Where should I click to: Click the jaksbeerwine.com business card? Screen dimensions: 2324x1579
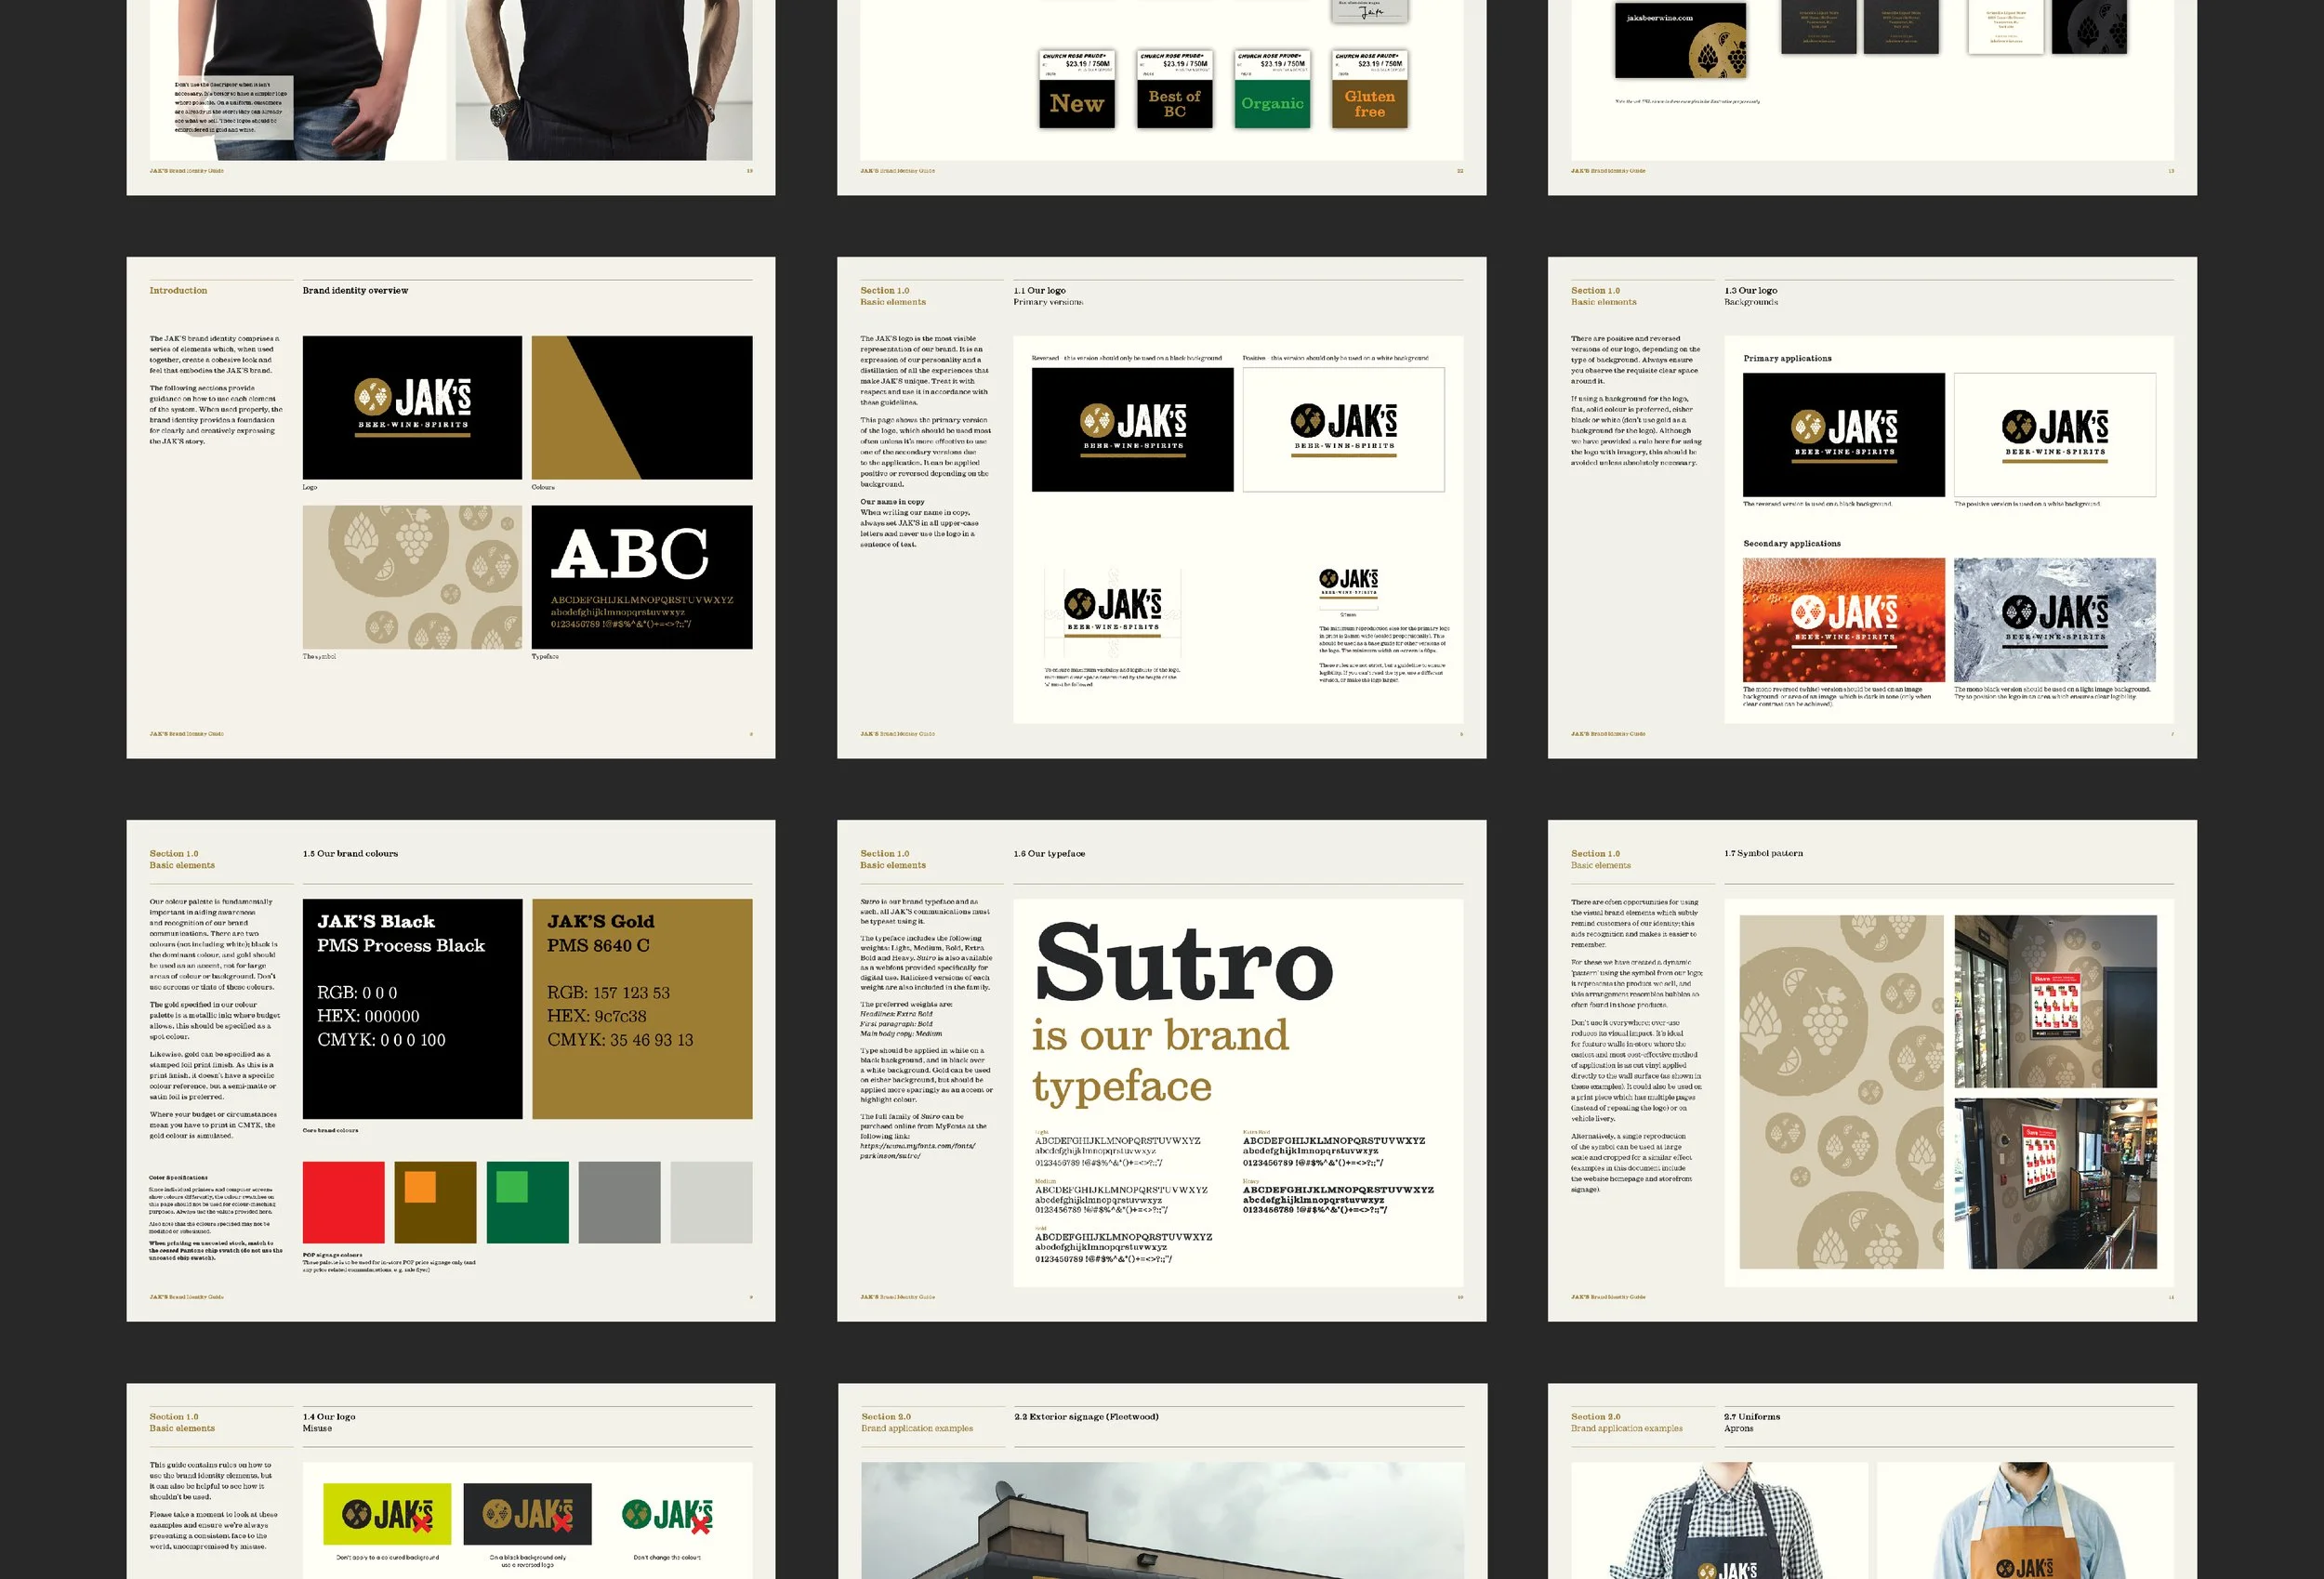tap(1680, 40)
